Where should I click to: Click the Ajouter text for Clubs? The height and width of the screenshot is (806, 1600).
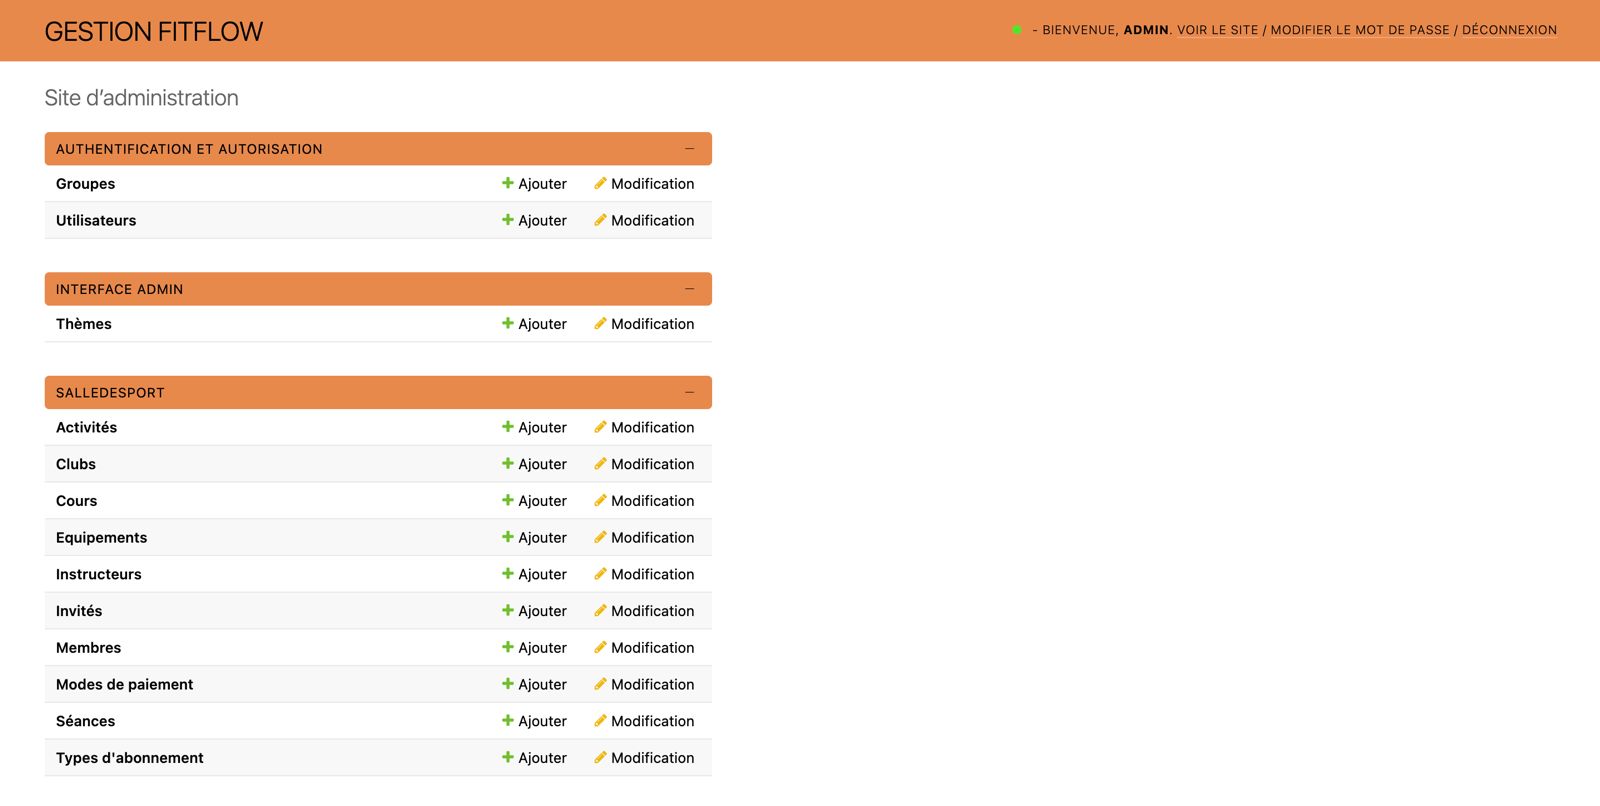542,464
